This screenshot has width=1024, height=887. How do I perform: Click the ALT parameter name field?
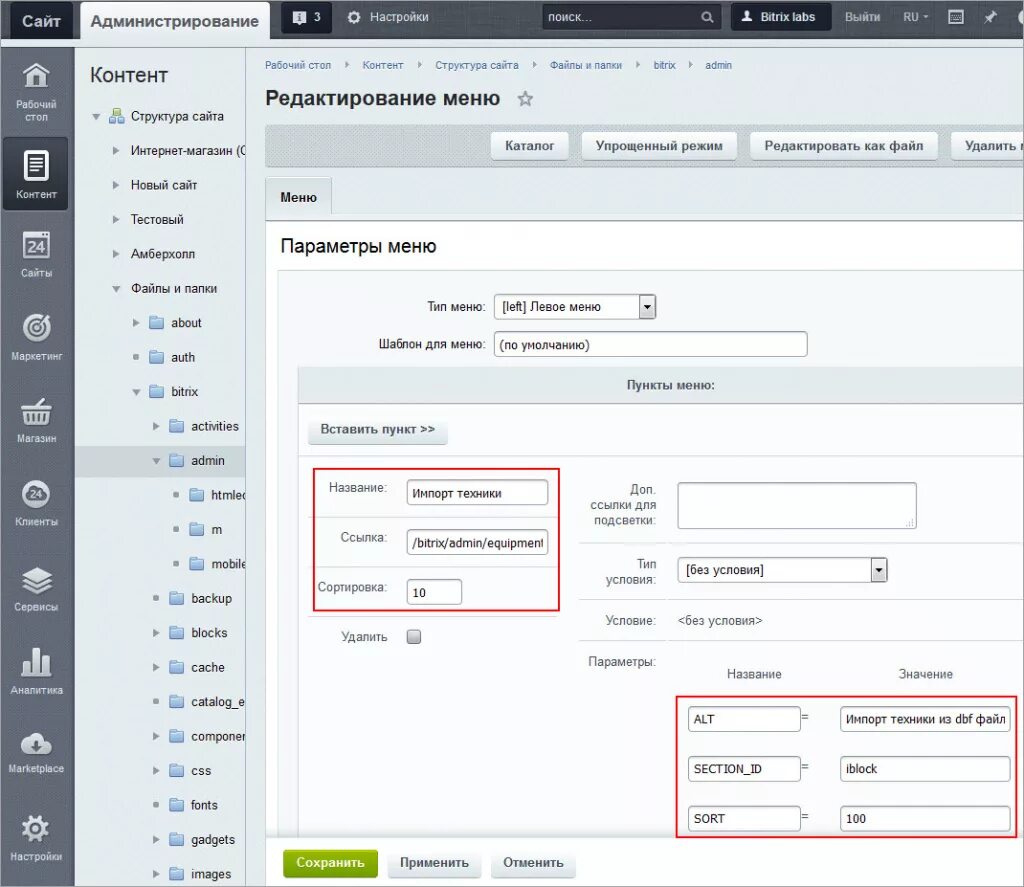(x=744, y=719)
